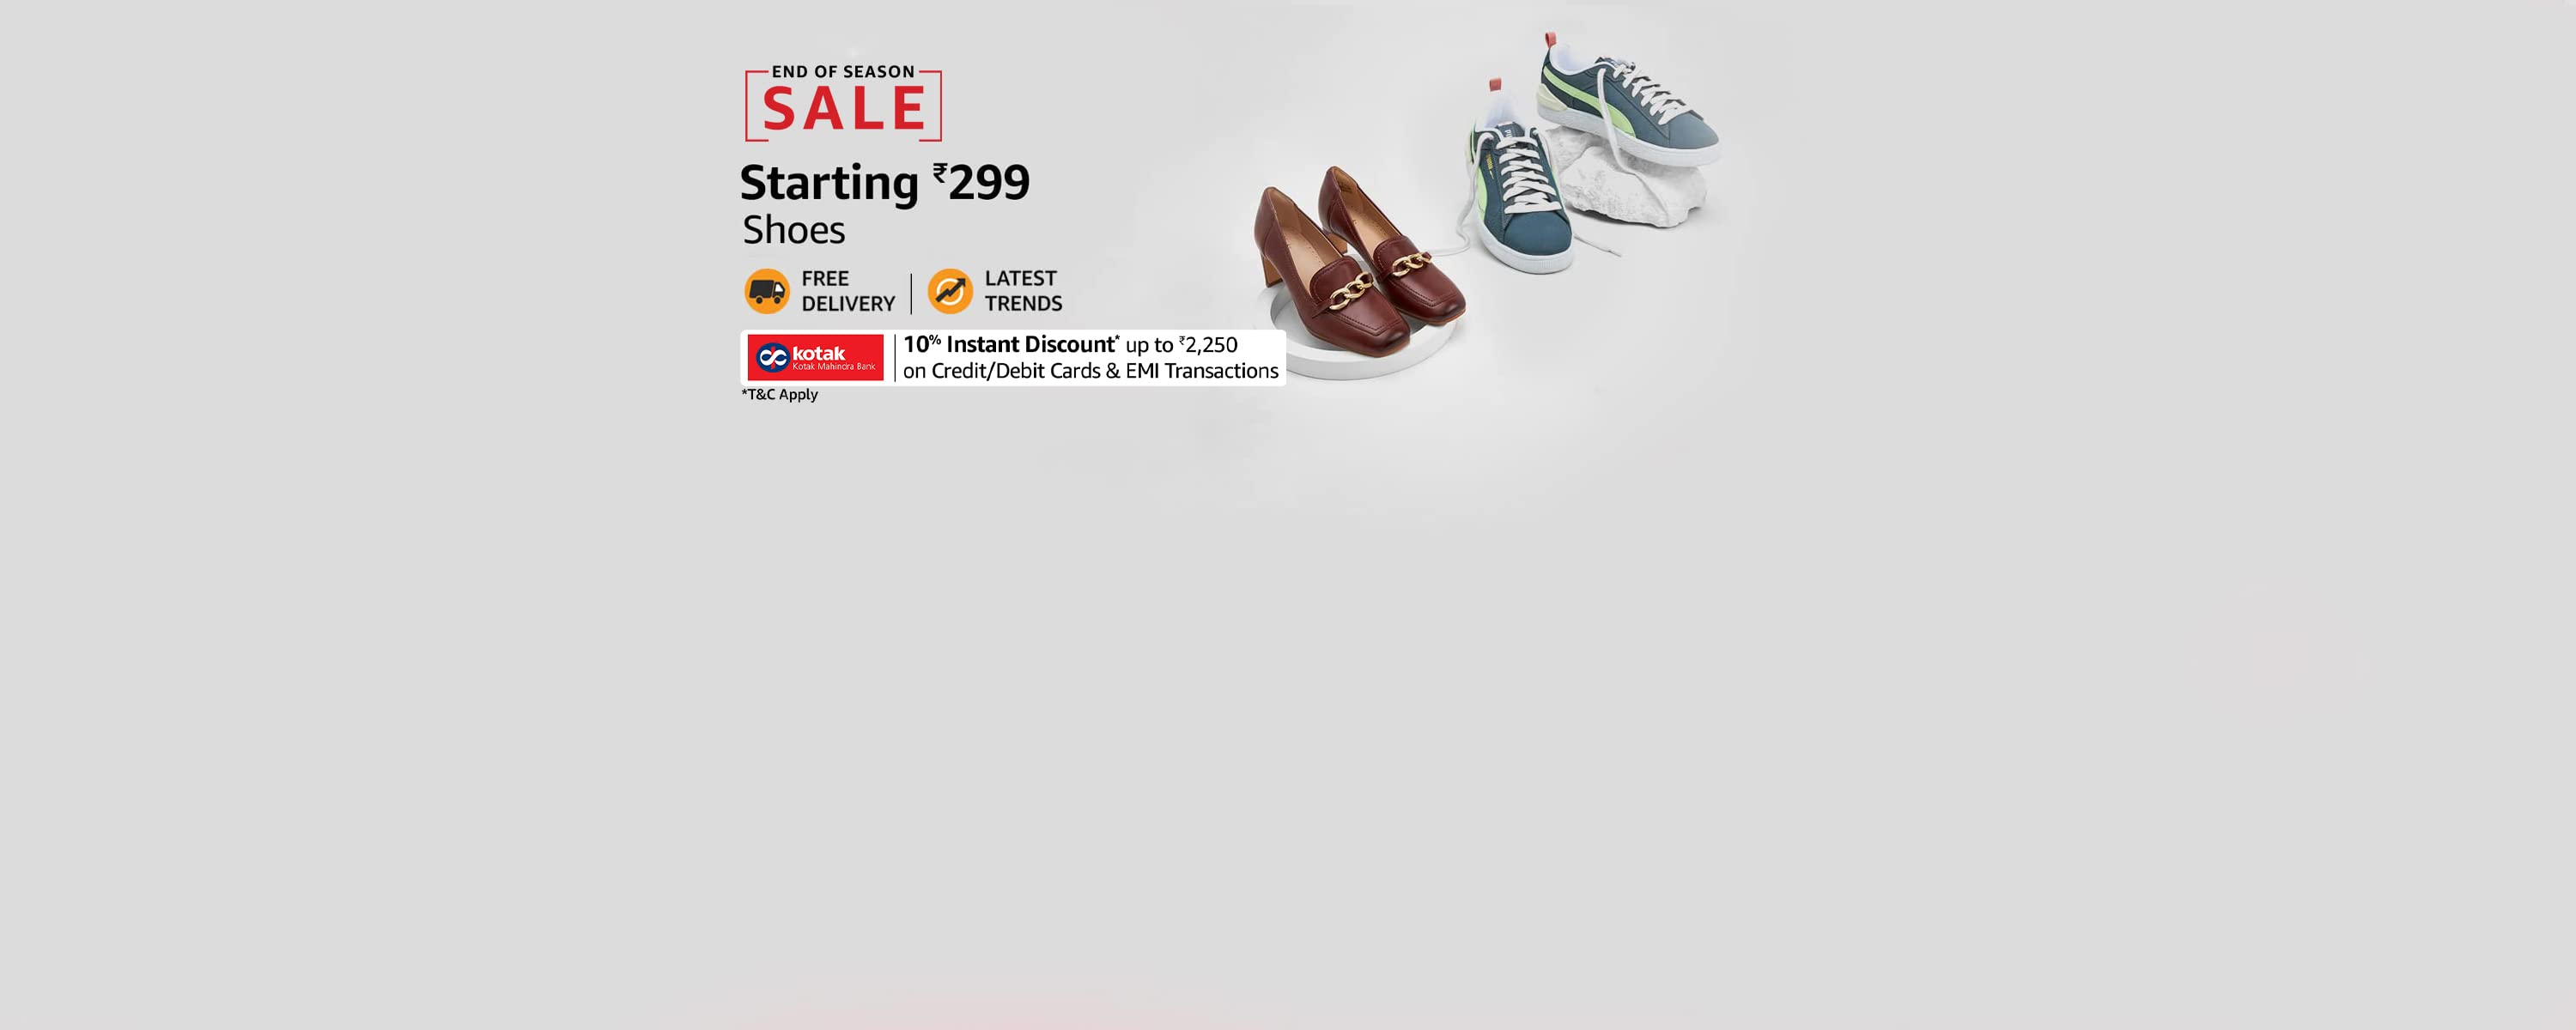Open the *T&C Apply note
This screenshot has height=1030, width=2576.
780,394
